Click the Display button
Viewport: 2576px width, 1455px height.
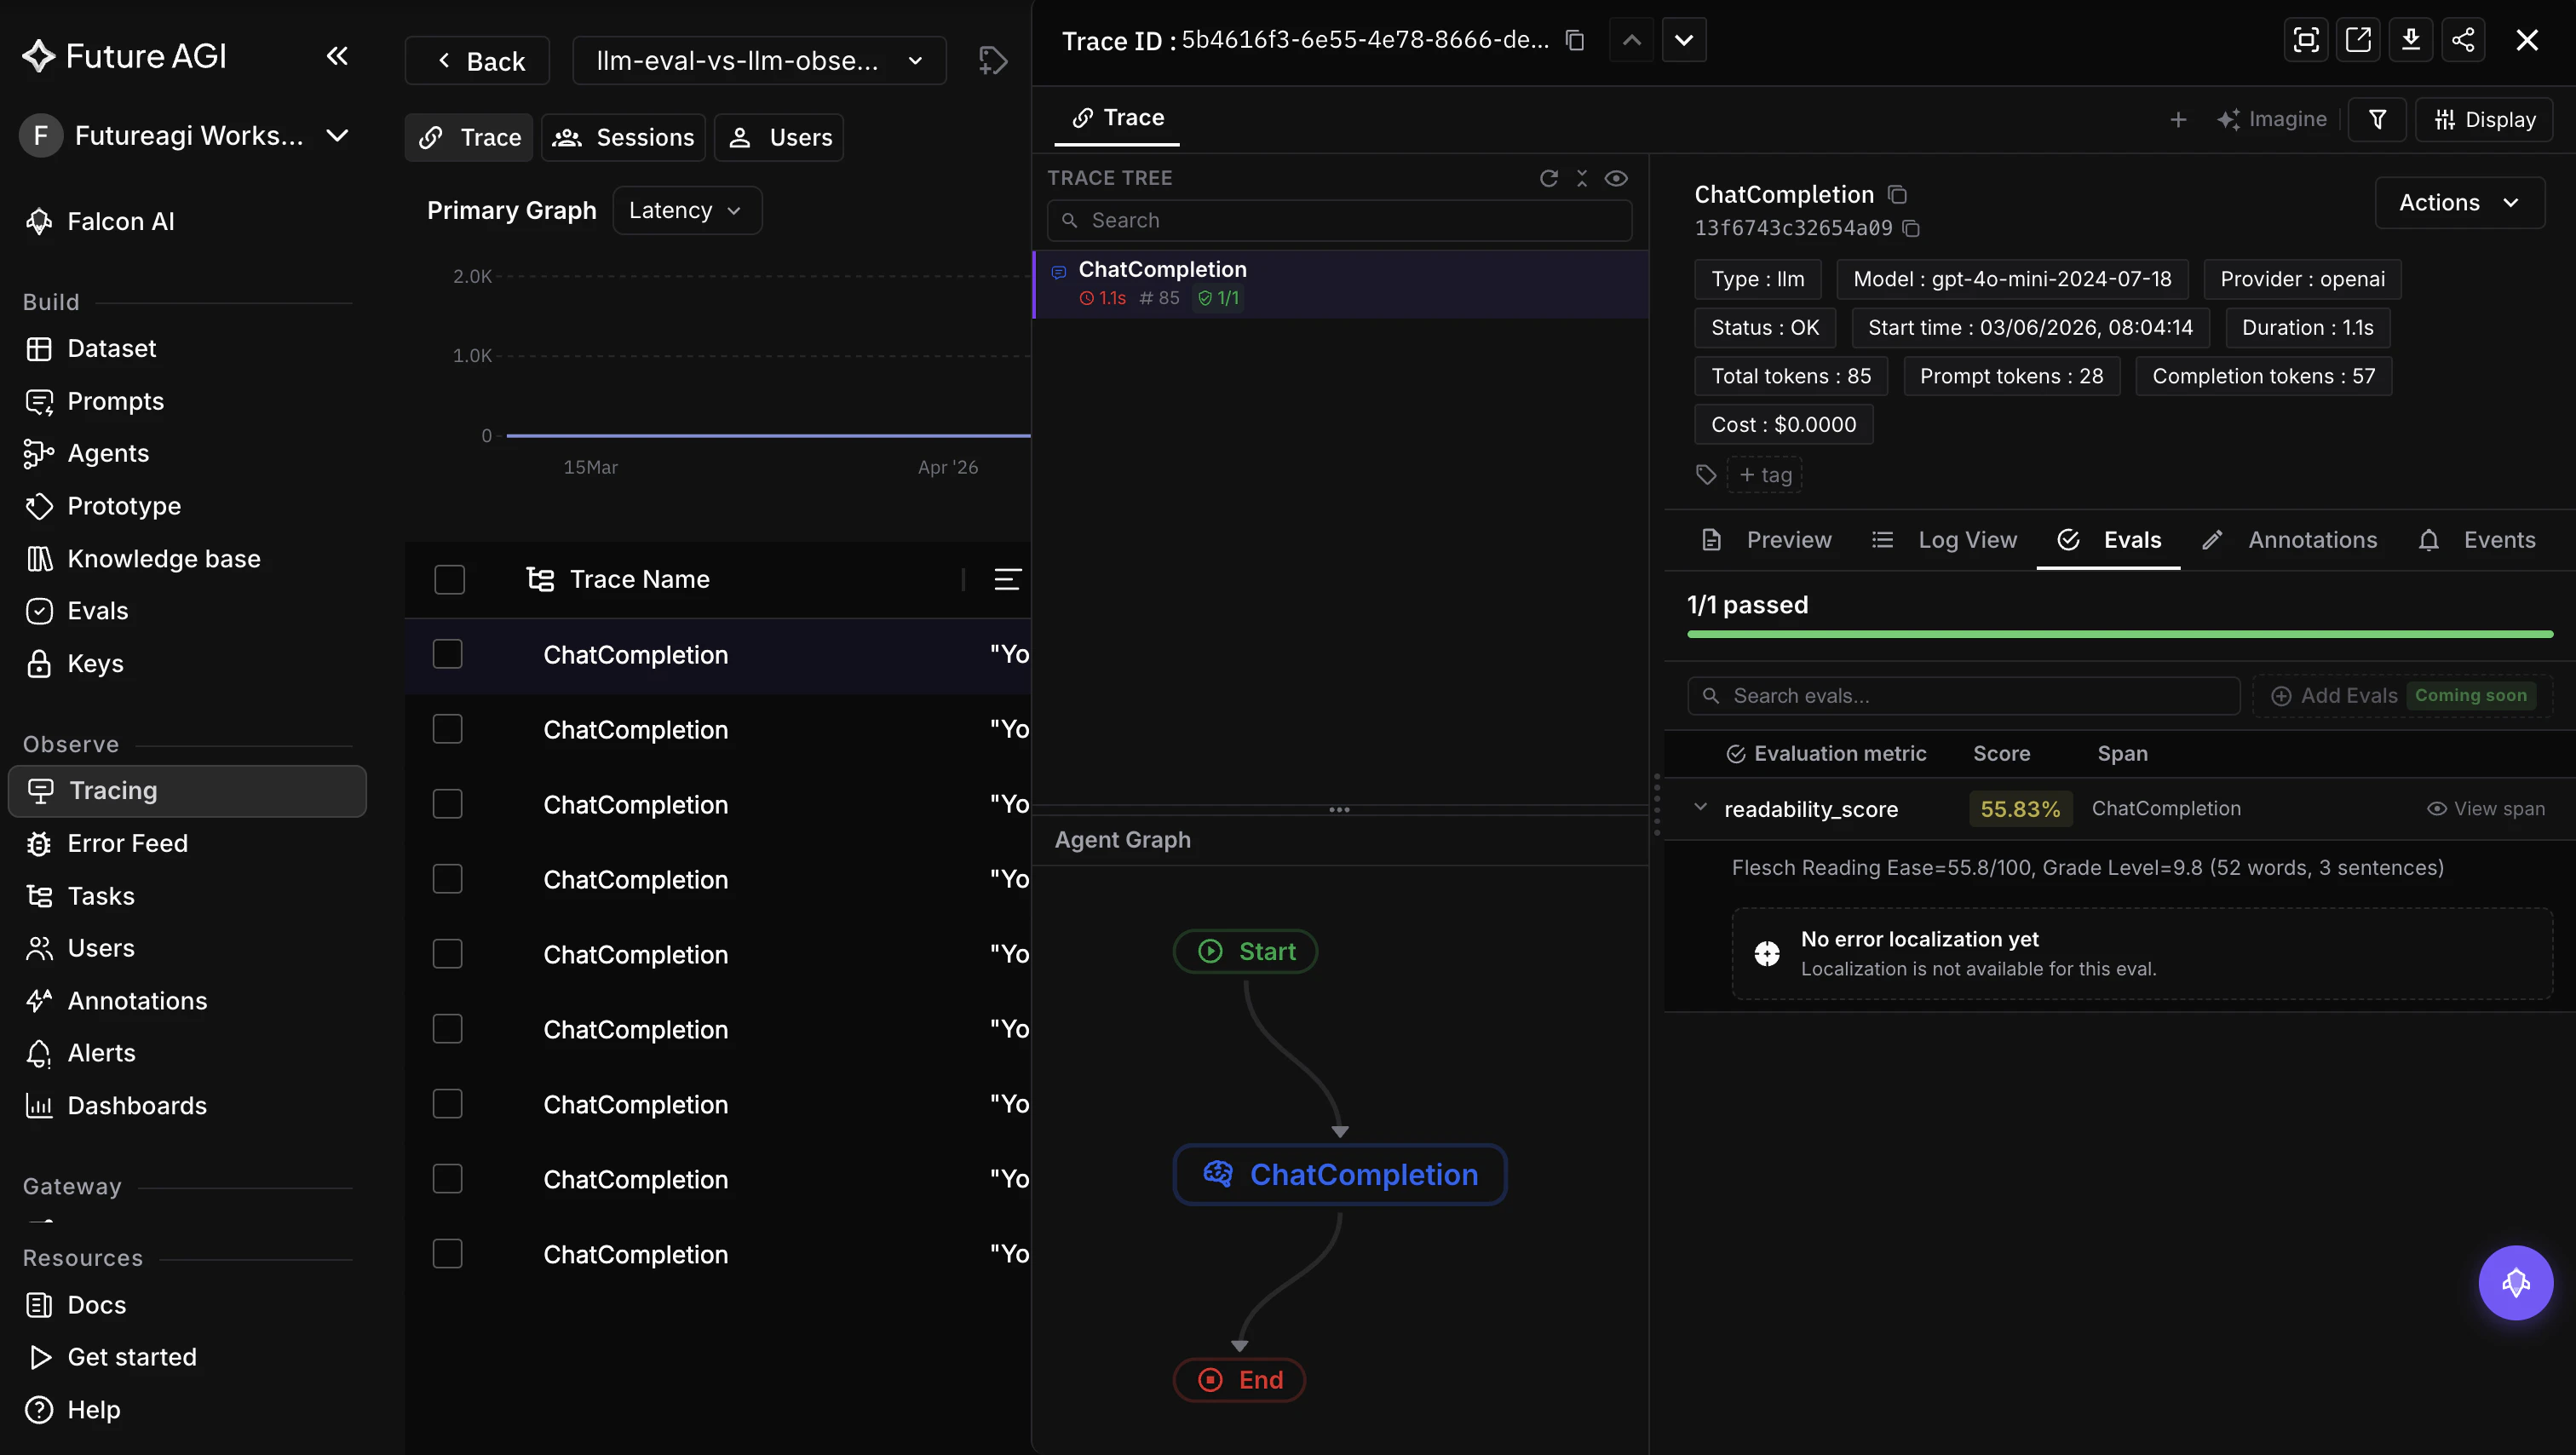tap(2484, 120)
